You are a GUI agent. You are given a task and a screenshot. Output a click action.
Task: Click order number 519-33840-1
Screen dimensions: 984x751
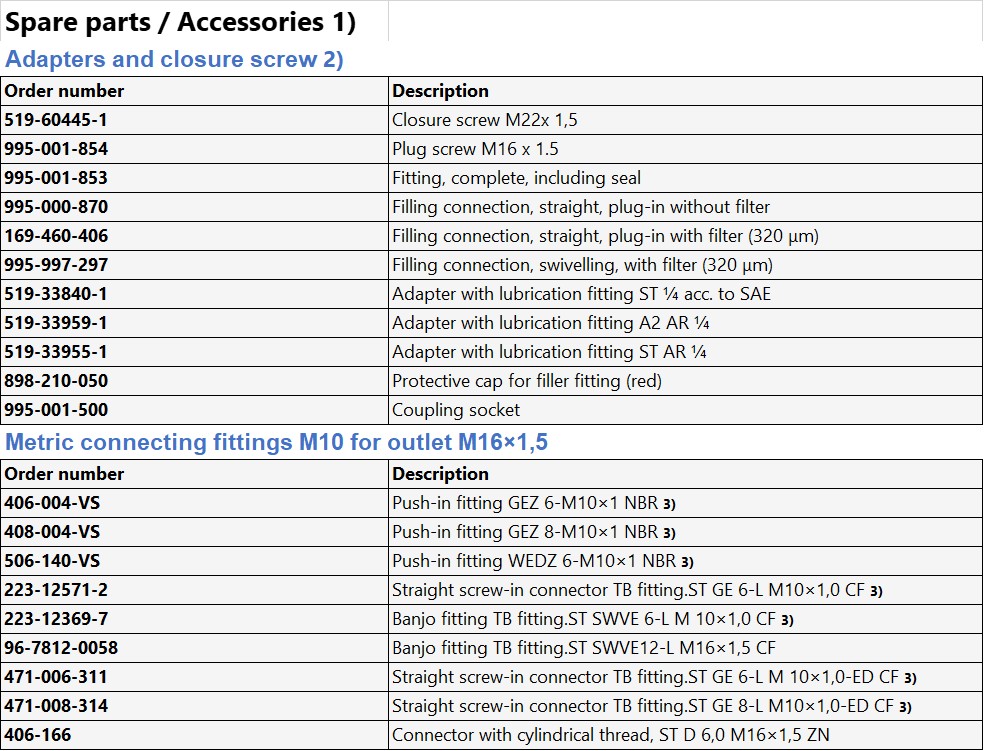56,294
